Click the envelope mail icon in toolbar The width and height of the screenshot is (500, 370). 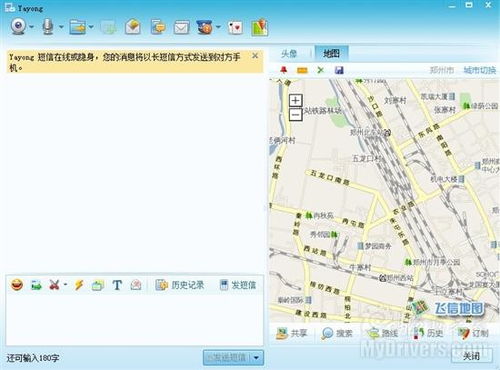[181, 27]
